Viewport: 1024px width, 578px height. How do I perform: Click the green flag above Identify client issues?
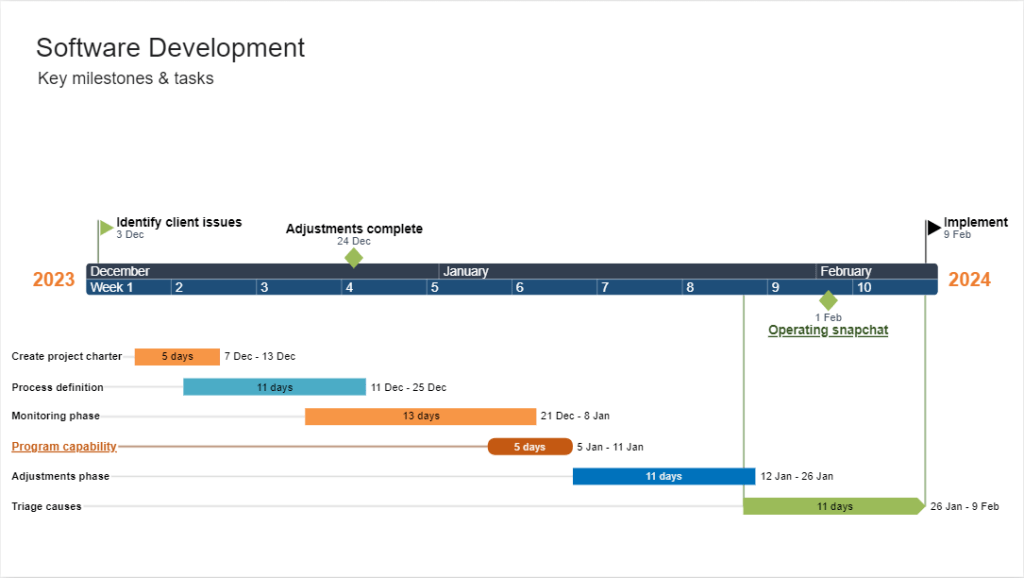pyautogui.click(x=104, y=225)
